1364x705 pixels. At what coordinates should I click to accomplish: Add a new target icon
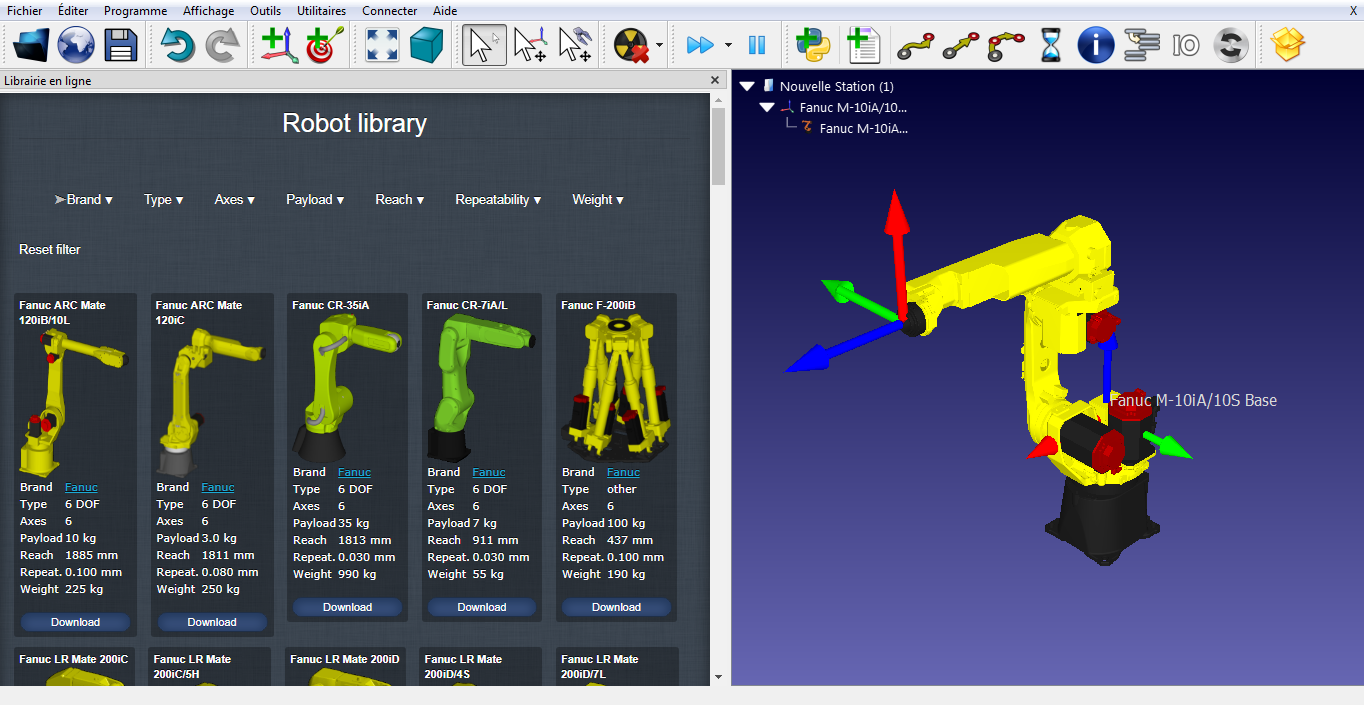pyautogui.click(x=323, y=45)
